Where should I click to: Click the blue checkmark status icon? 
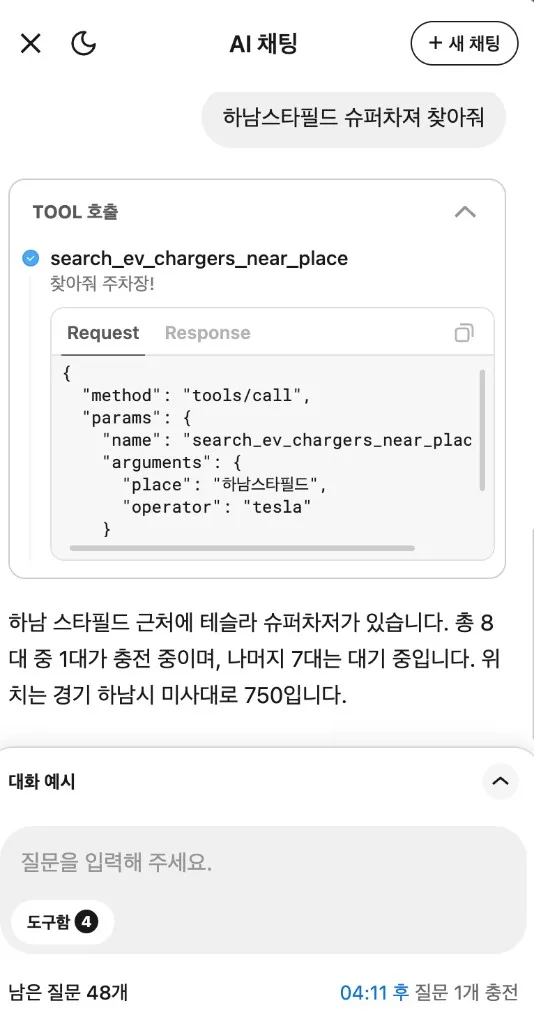[x=31, y=259]
